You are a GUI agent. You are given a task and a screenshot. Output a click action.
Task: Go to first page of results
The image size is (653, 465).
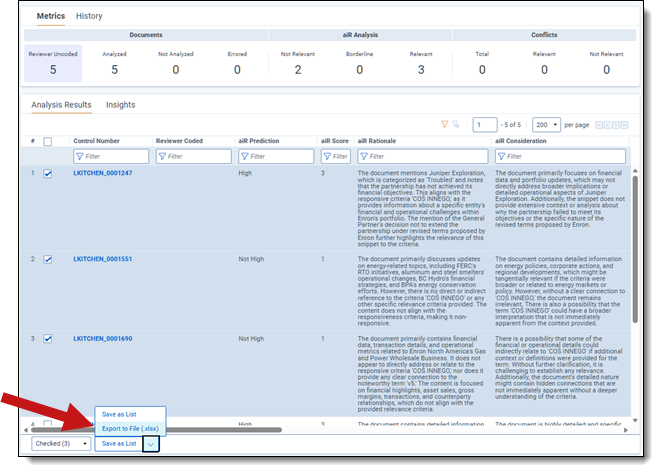pos(599,125)
